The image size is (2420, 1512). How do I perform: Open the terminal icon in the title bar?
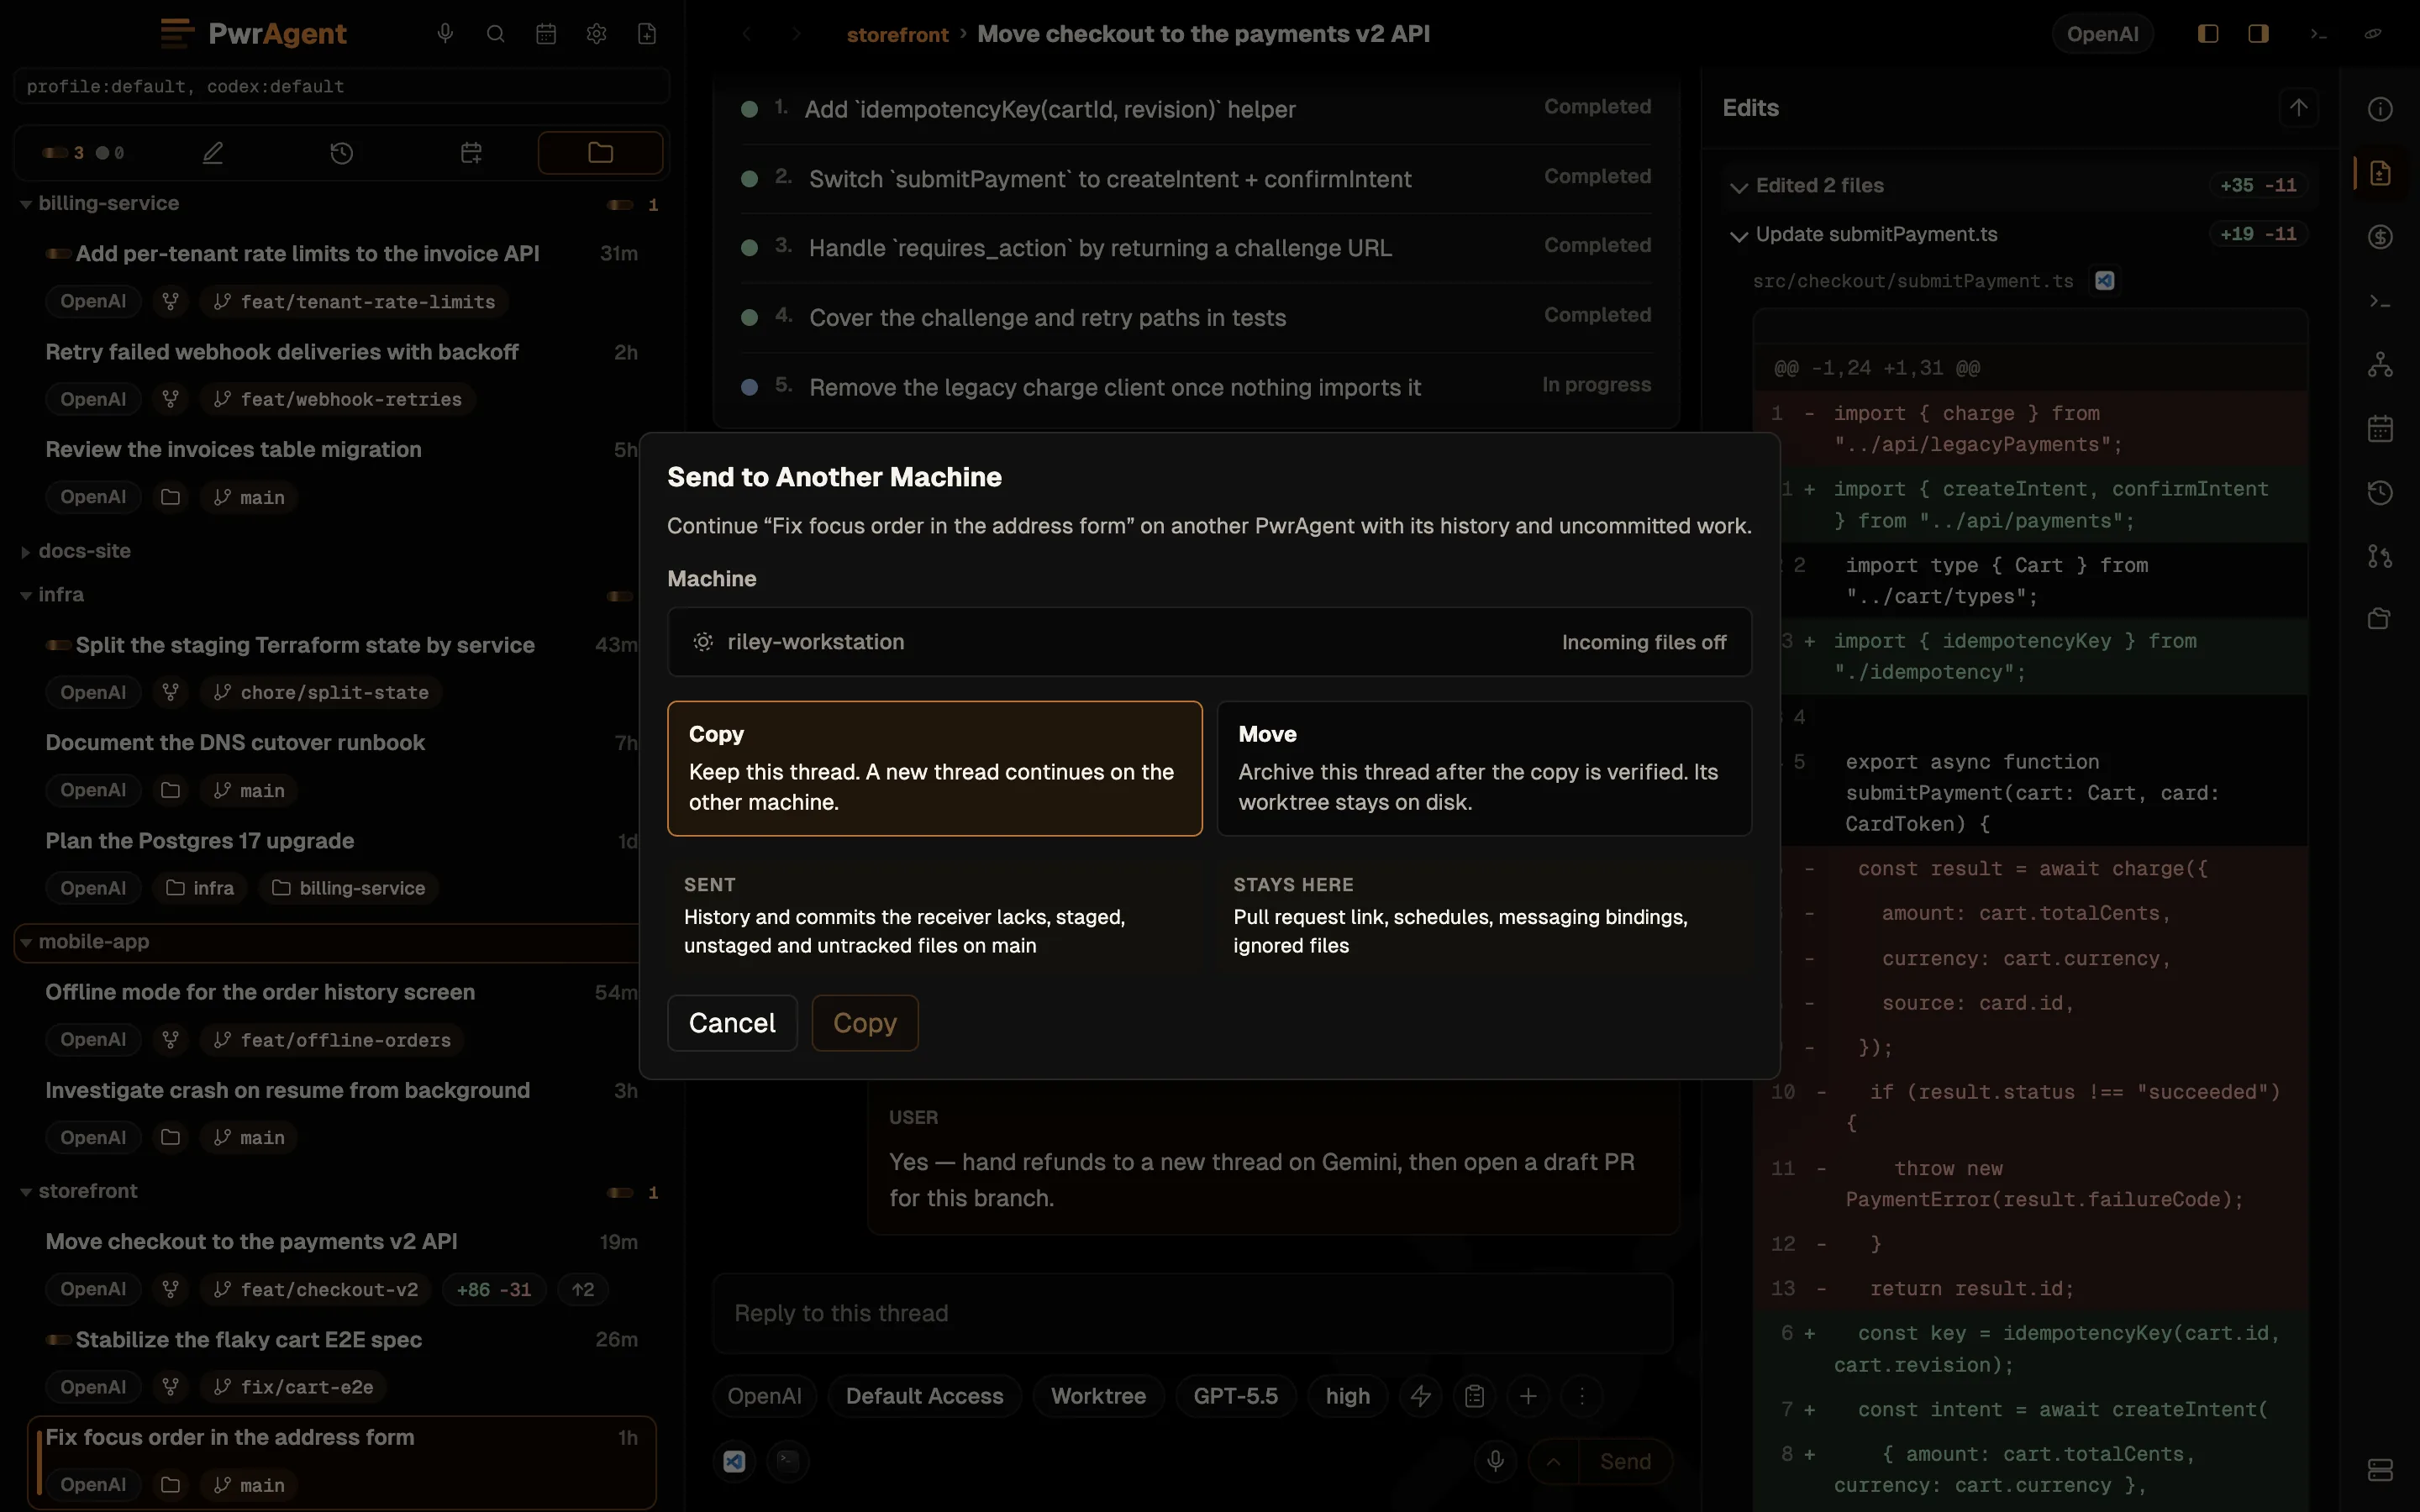click(x=2319, y=34)
